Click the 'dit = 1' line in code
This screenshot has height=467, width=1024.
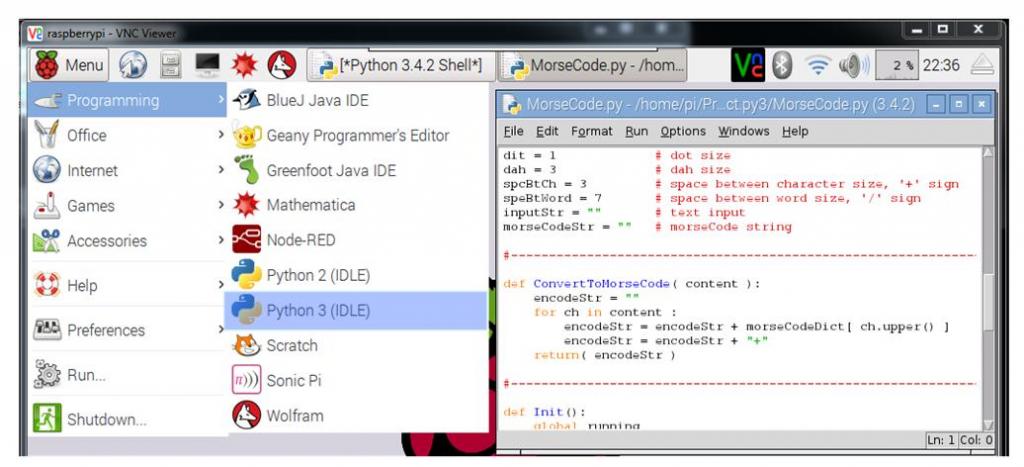530,155
